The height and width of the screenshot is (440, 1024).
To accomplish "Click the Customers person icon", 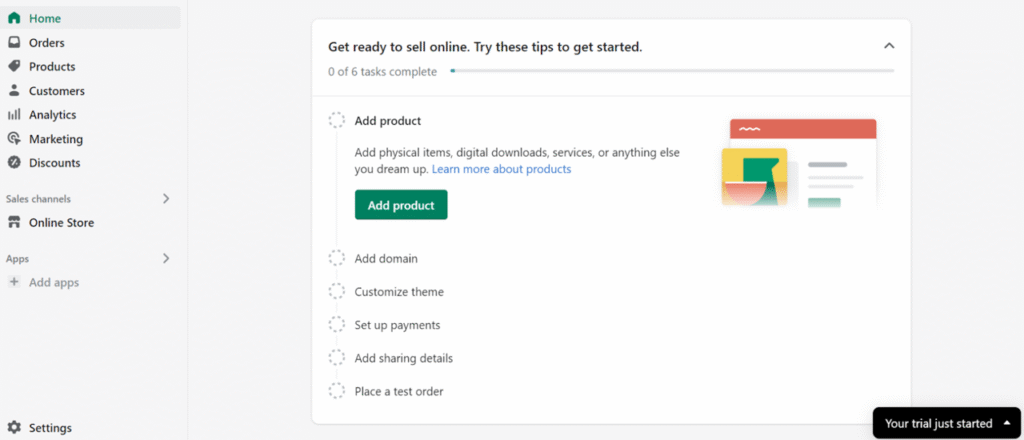I will 14,91.
